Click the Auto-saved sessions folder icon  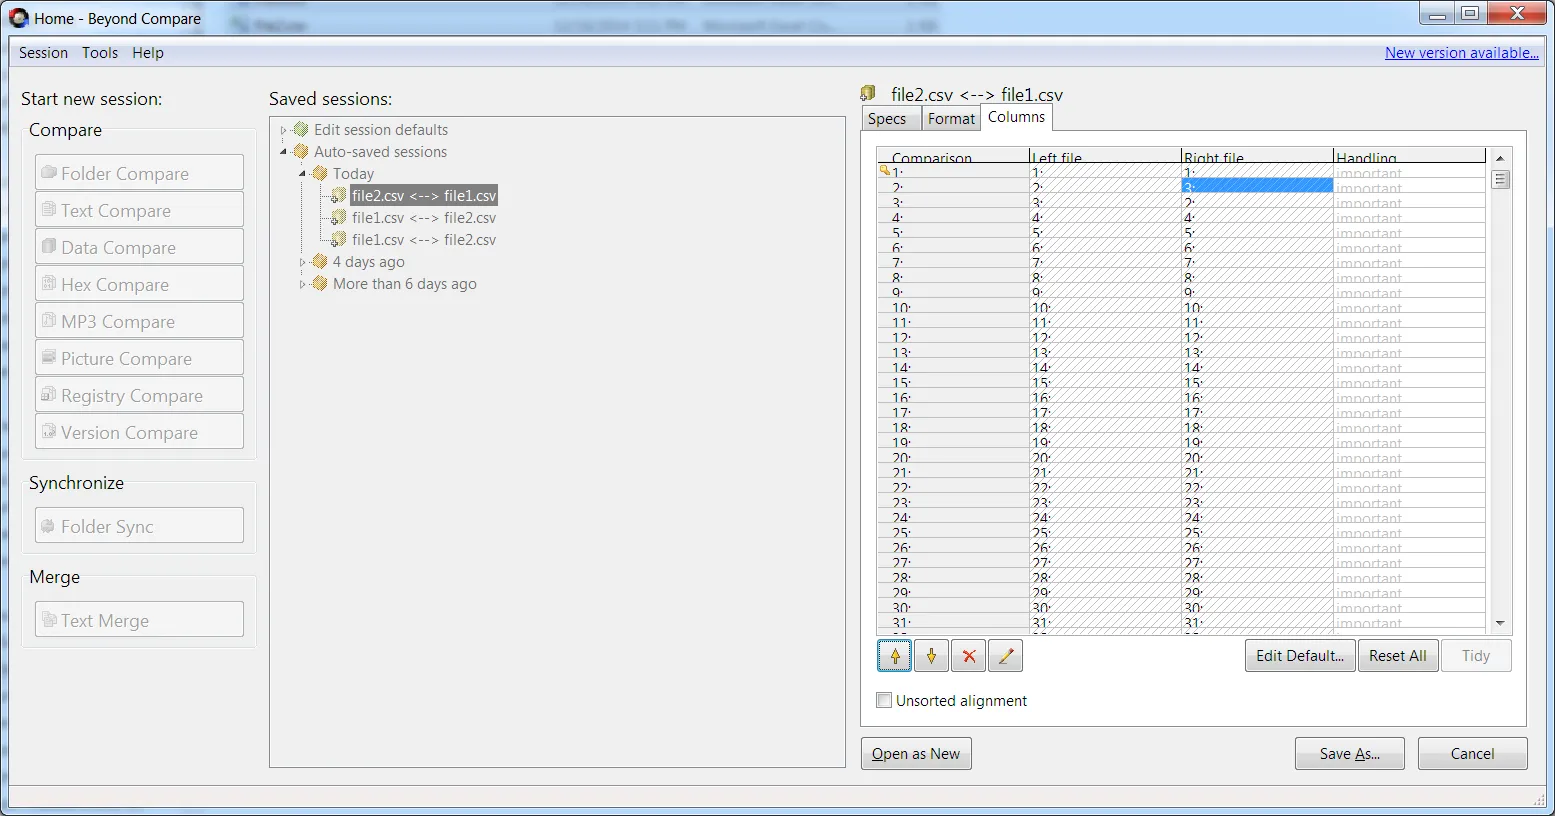point(300,151)
